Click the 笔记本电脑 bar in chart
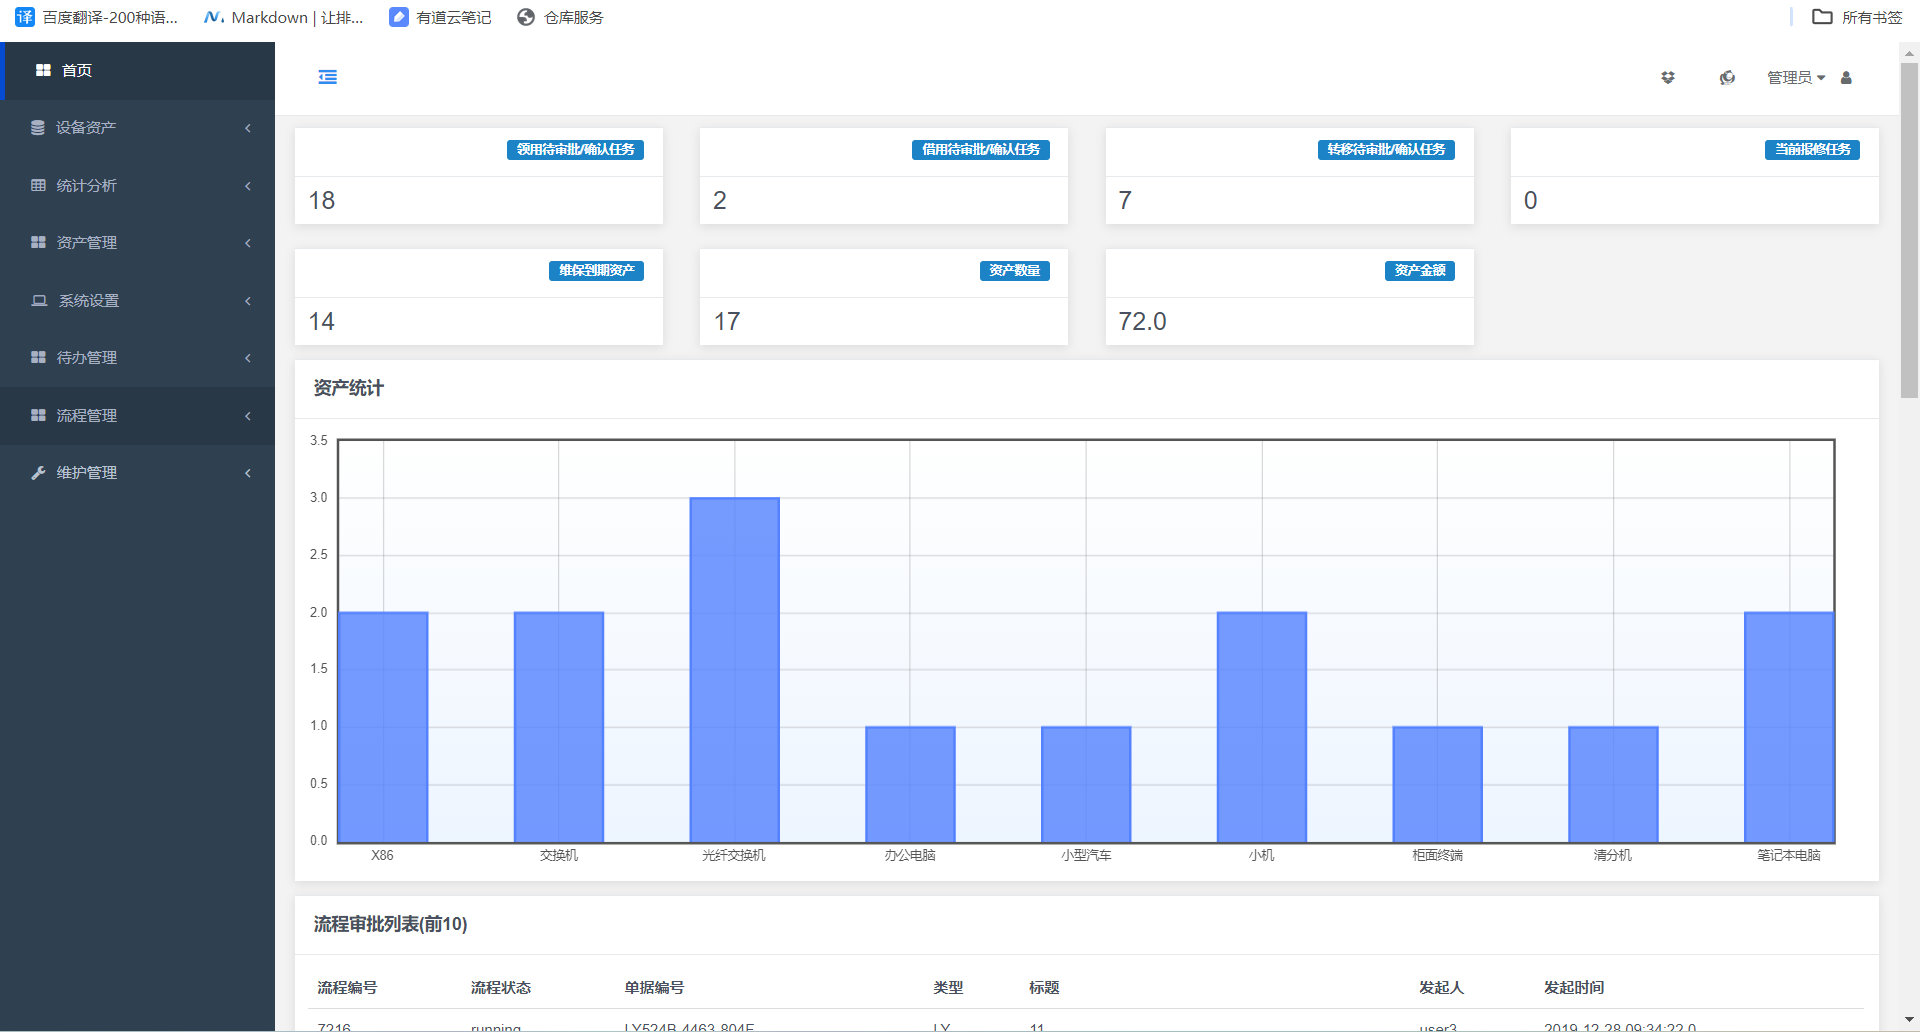 point(1789,727)
